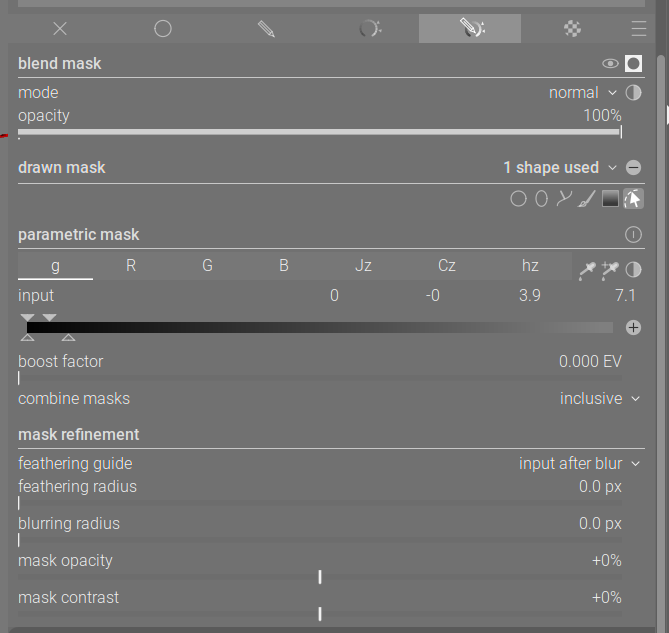
Task: Toggle the drawn mask polarity minus button
Action: 633,168
